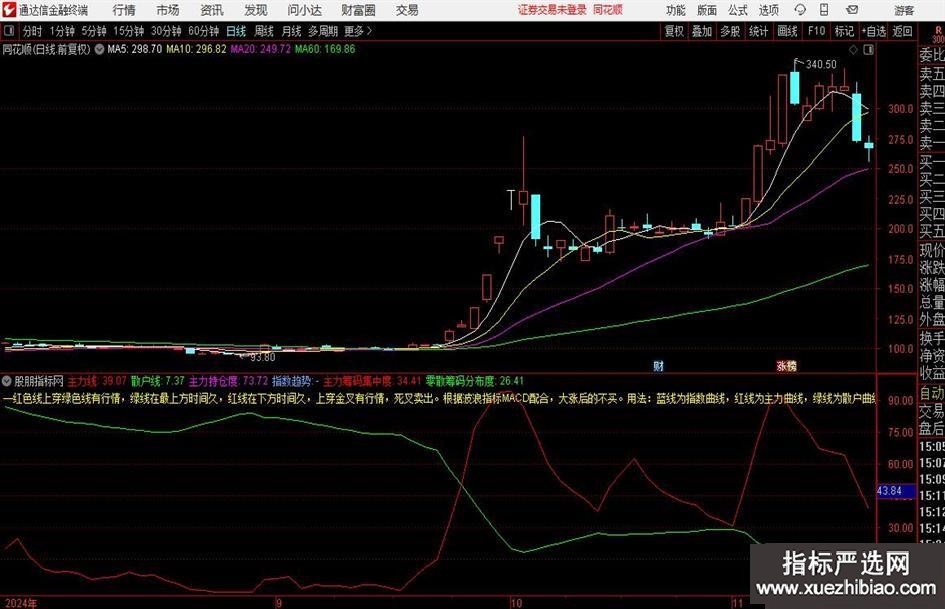Viewport: 945px width, 609px height.
Task: Click the +自选 add favorite button
Action: [x=873, y=31]
